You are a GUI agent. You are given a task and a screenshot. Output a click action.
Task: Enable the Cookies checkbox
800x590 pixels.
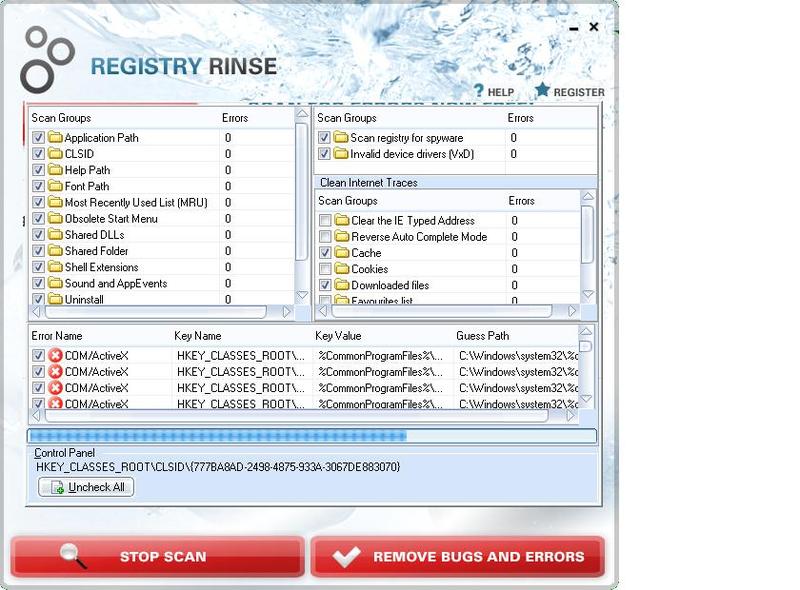(325, 269)
